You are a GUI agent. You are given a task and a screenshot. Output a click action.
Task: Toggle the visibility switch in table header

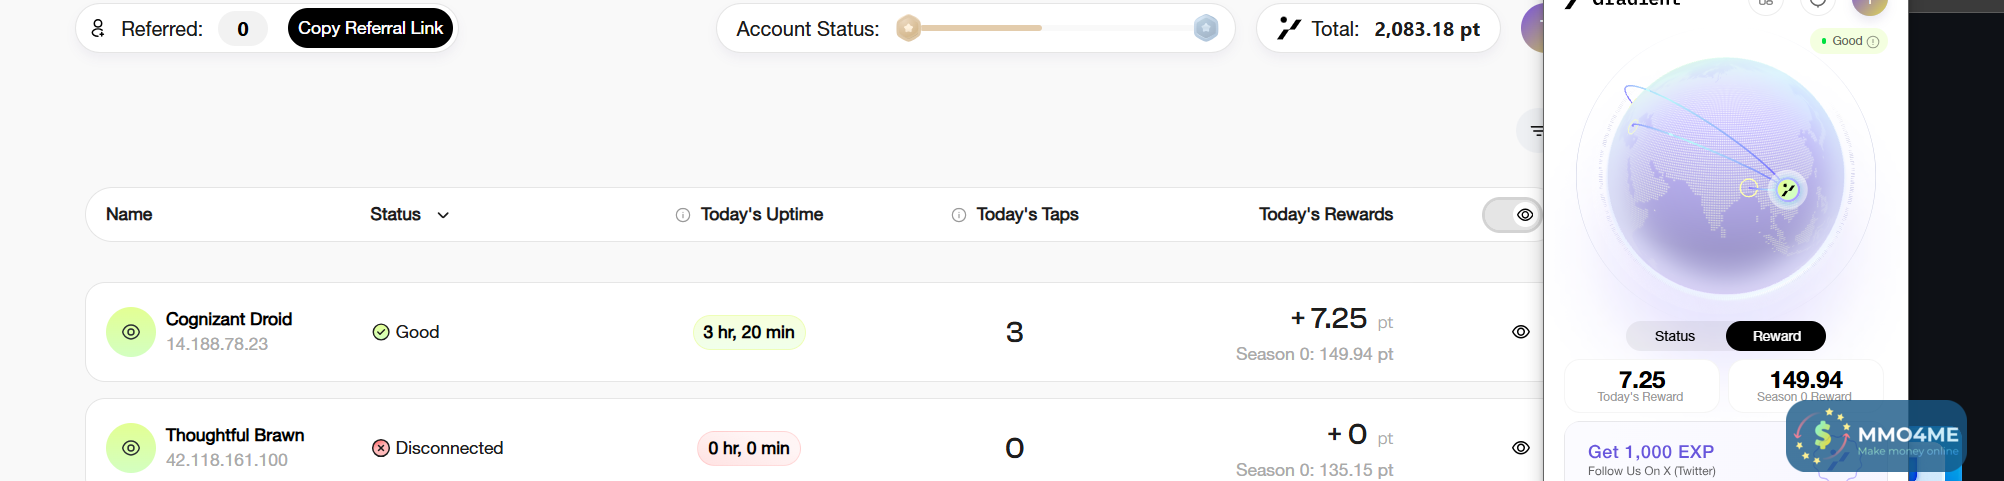1513,215
